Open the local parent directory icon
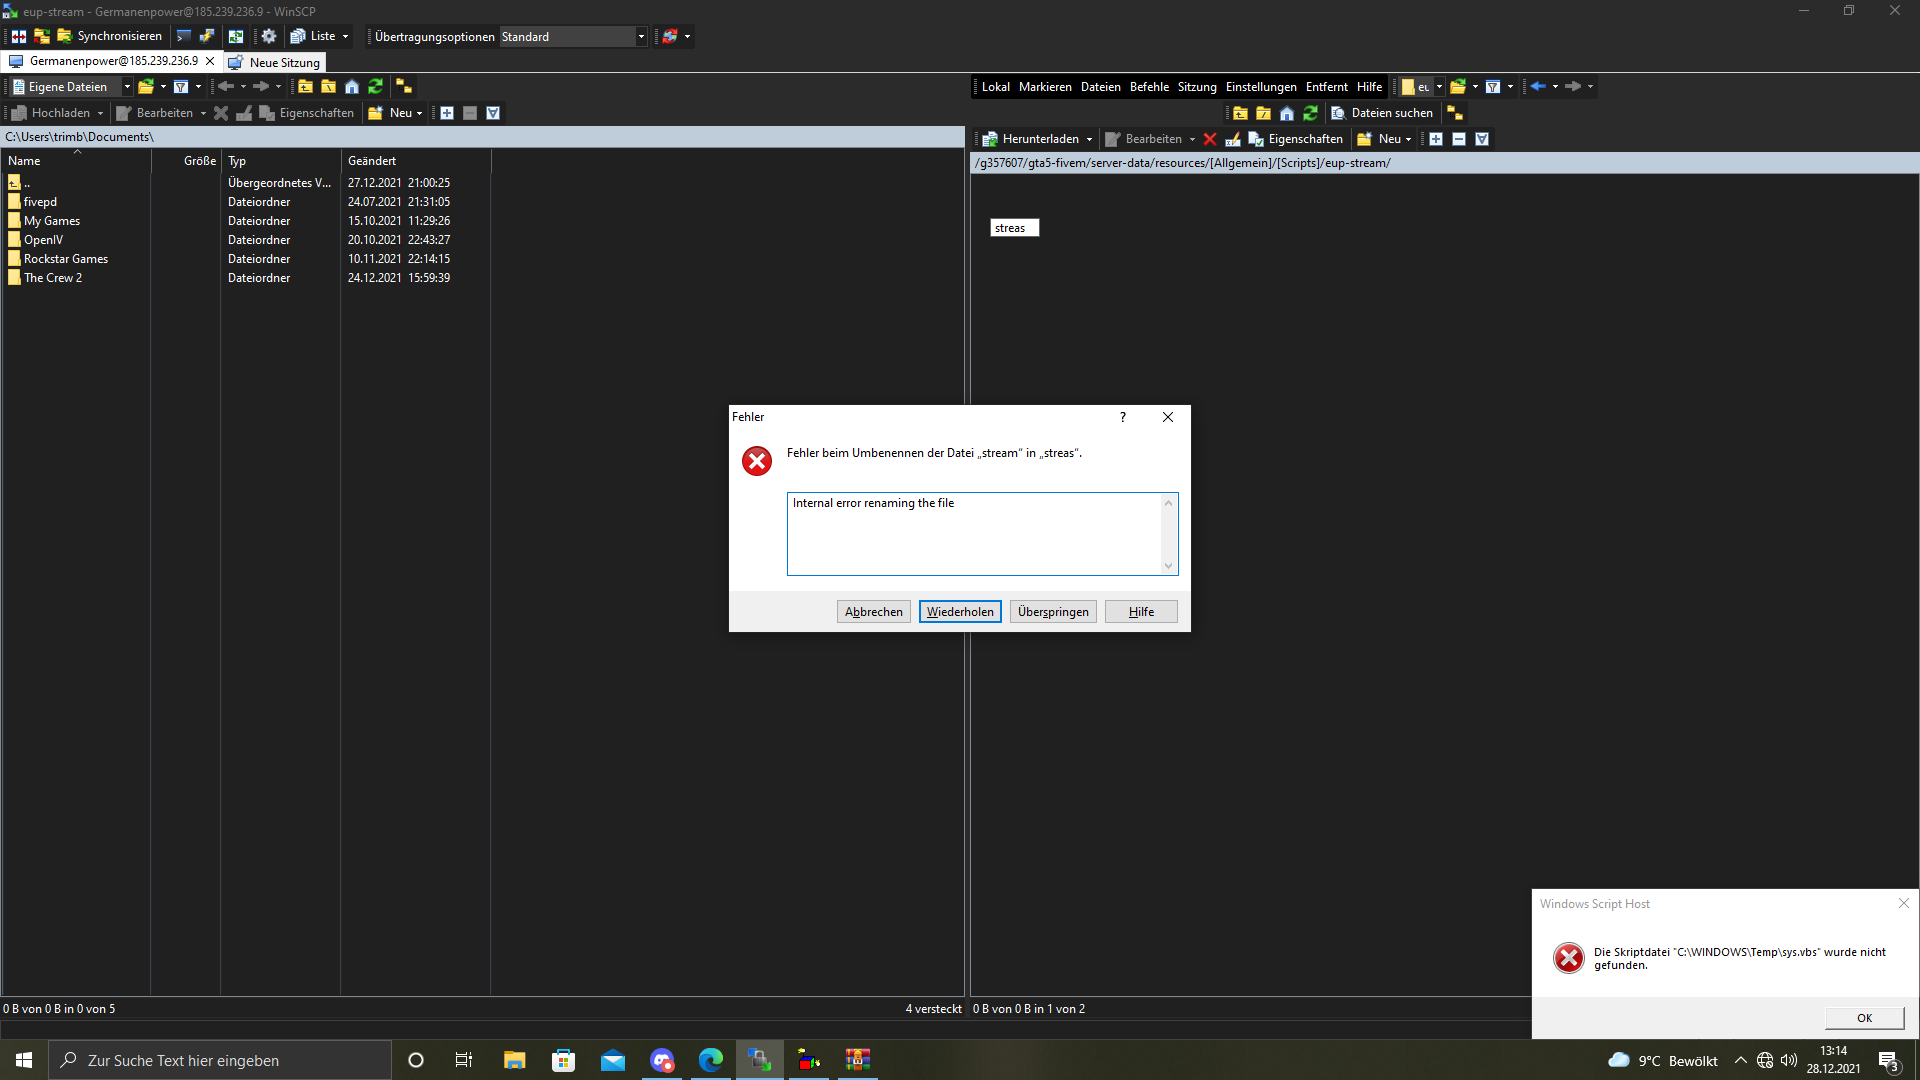 (x=305, y=87)
